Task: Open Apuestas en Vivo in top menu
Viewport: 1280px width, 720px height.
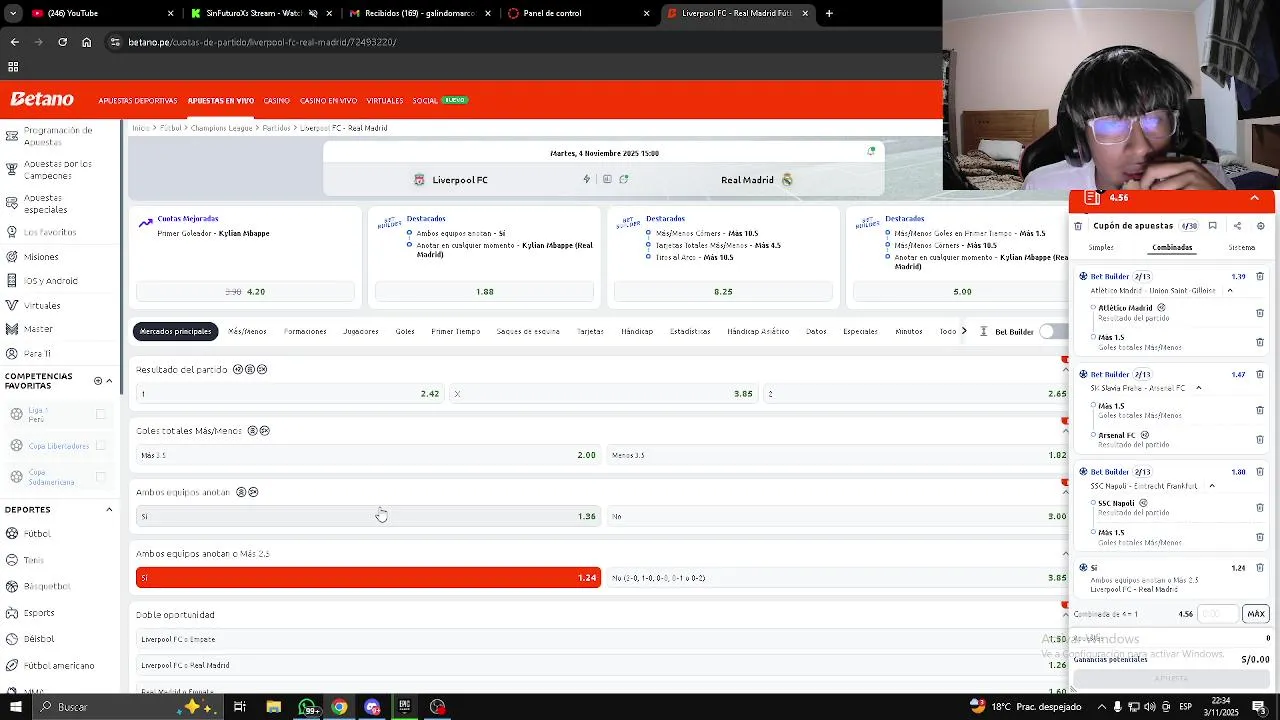Action: pos(220,100)
